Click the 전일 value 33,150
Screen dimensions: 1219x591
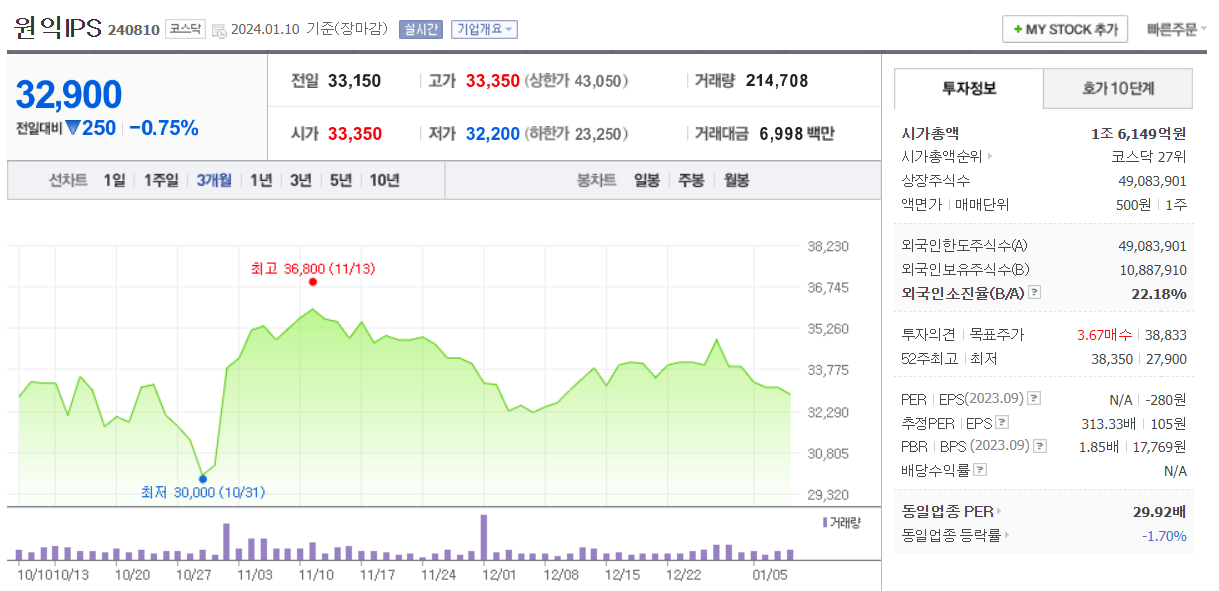354,81
